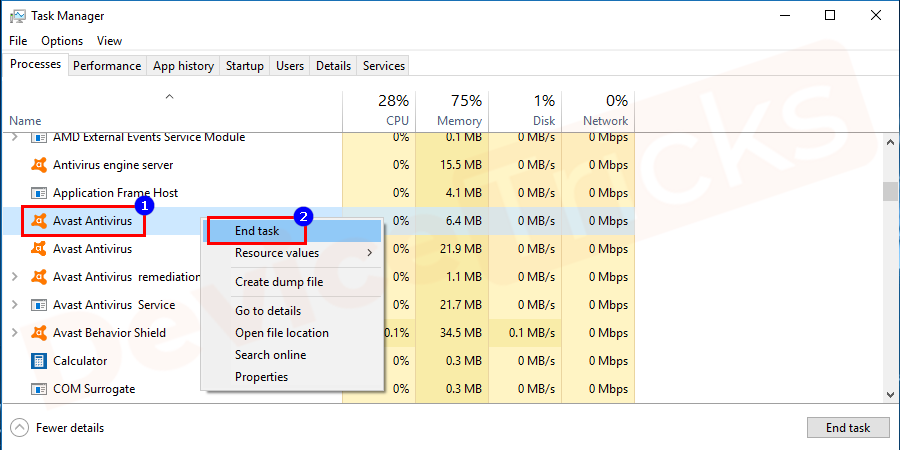Select the Calculator process name
900x450 pixels.
pyautogui.click(x=80, y=361)
